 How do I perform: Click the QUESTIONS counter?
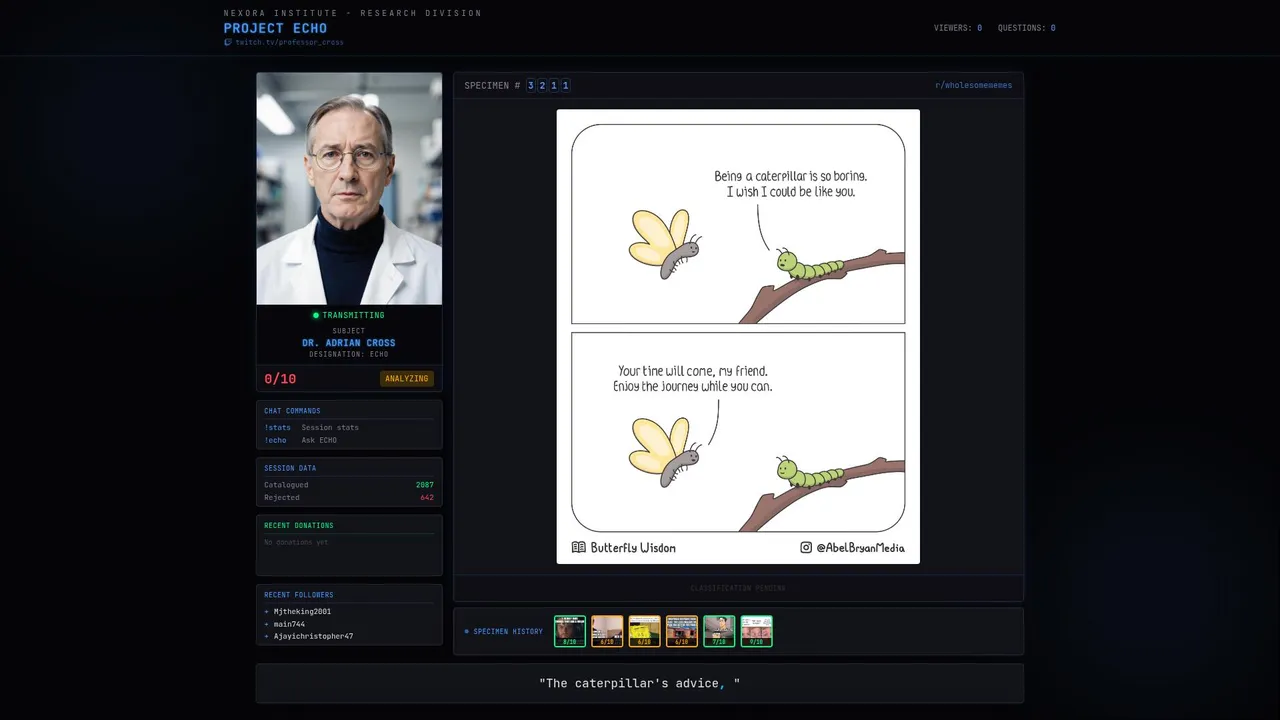[1026, 28]
